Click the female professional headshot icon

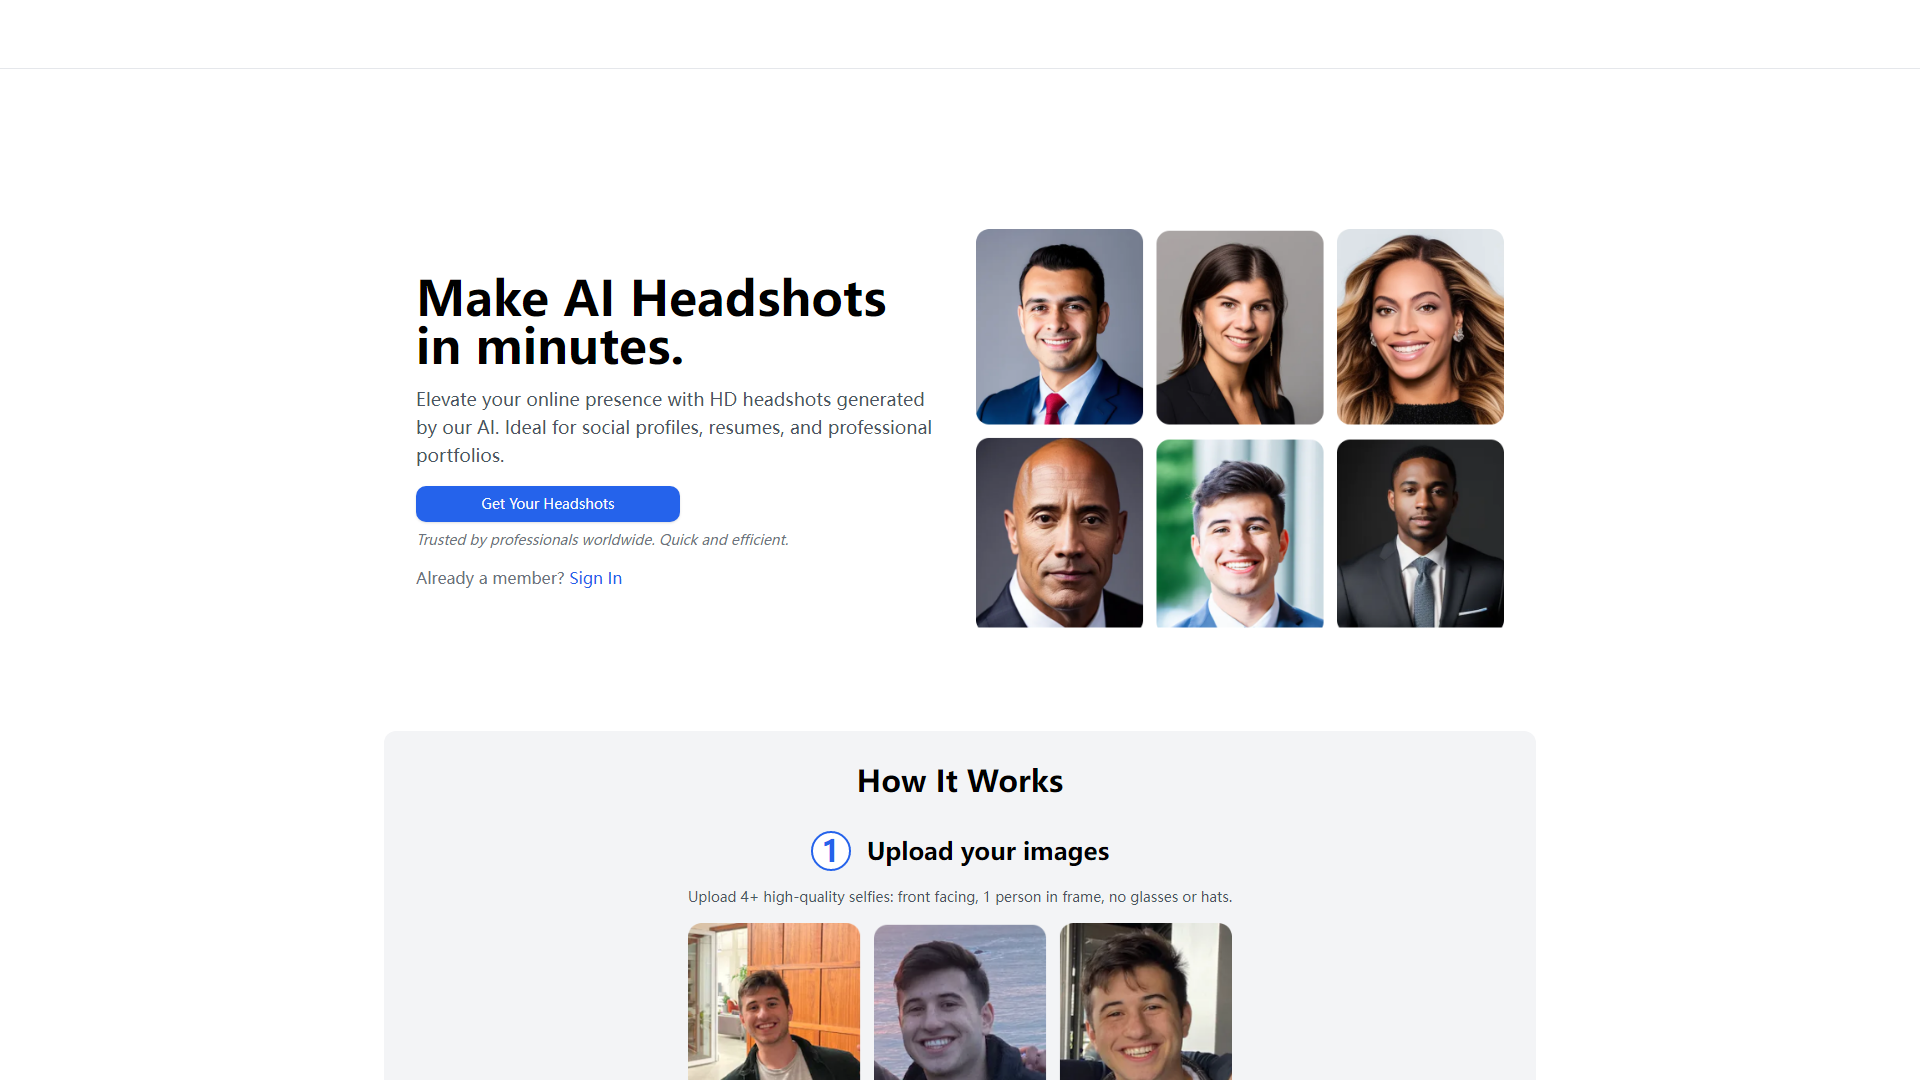tap(1240, 326)
